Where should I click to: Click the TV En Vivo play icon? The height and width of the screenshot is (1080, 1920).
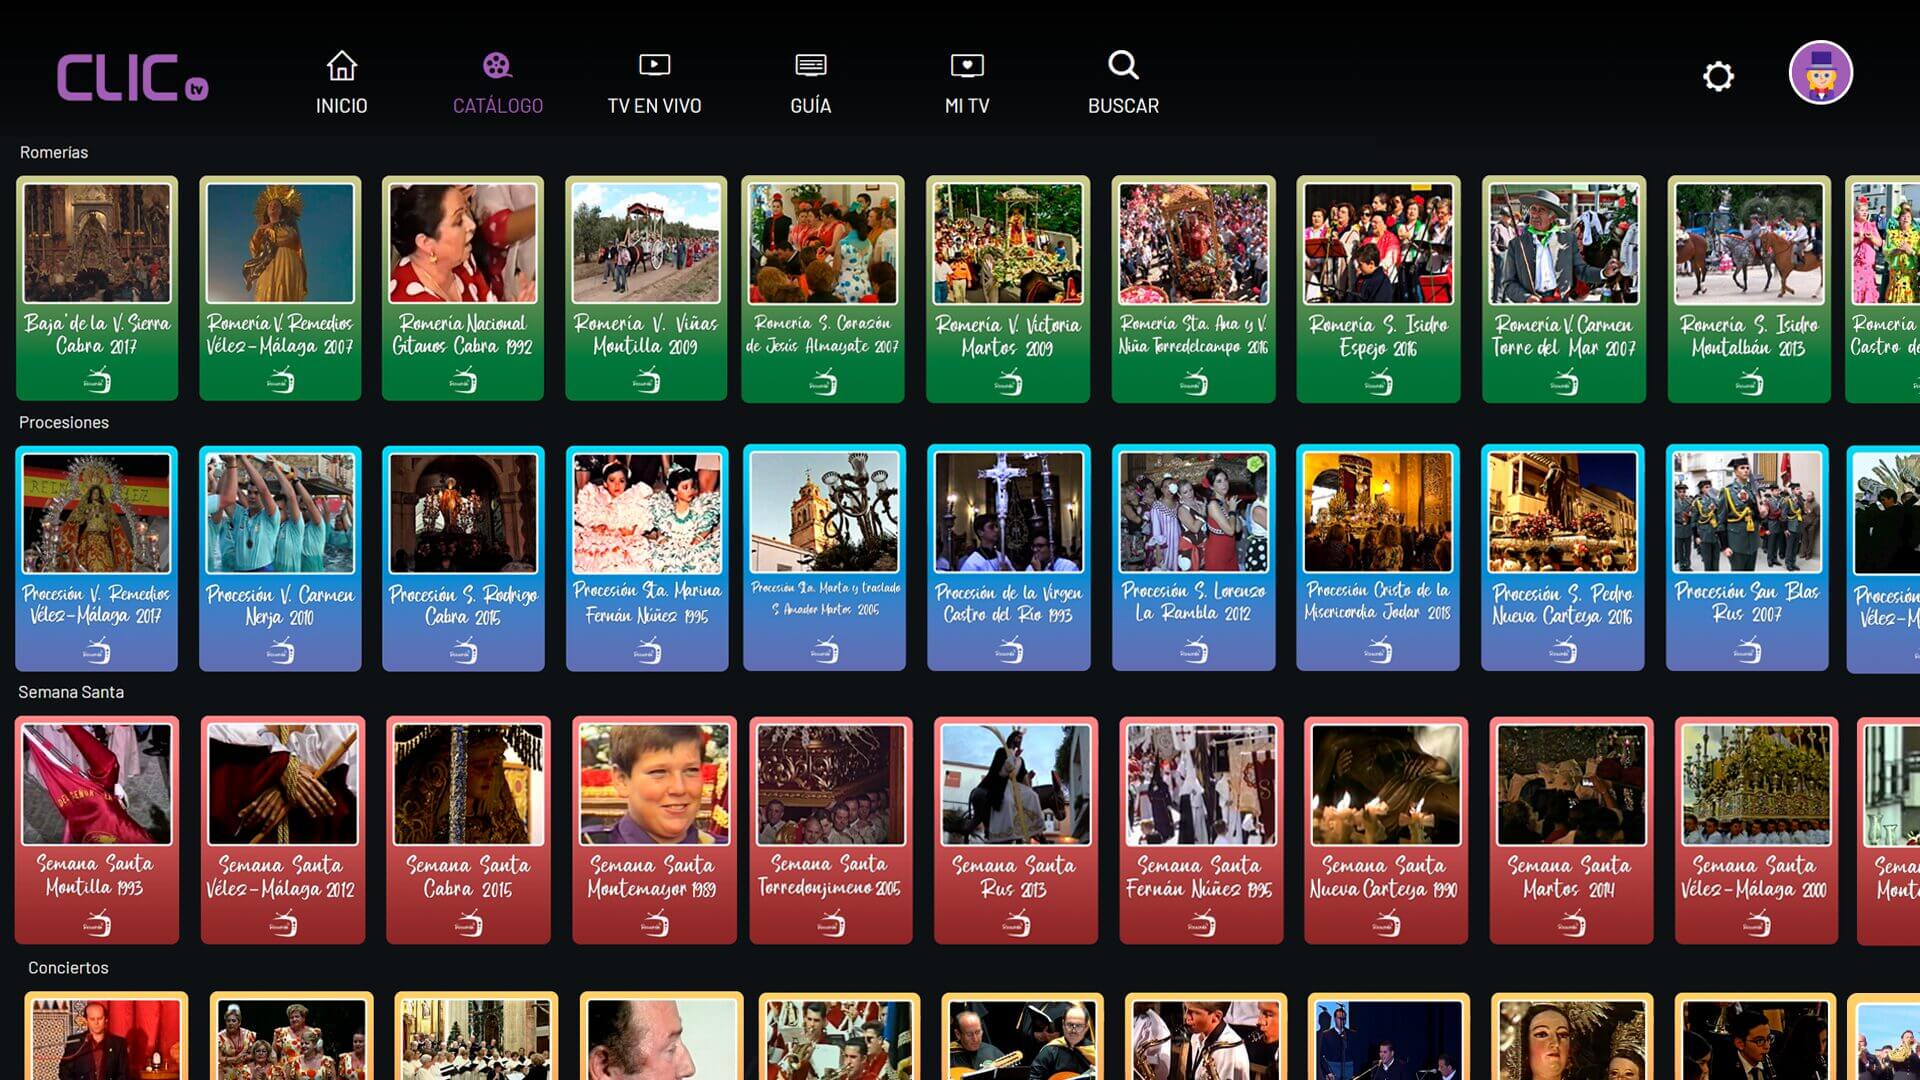654,66
